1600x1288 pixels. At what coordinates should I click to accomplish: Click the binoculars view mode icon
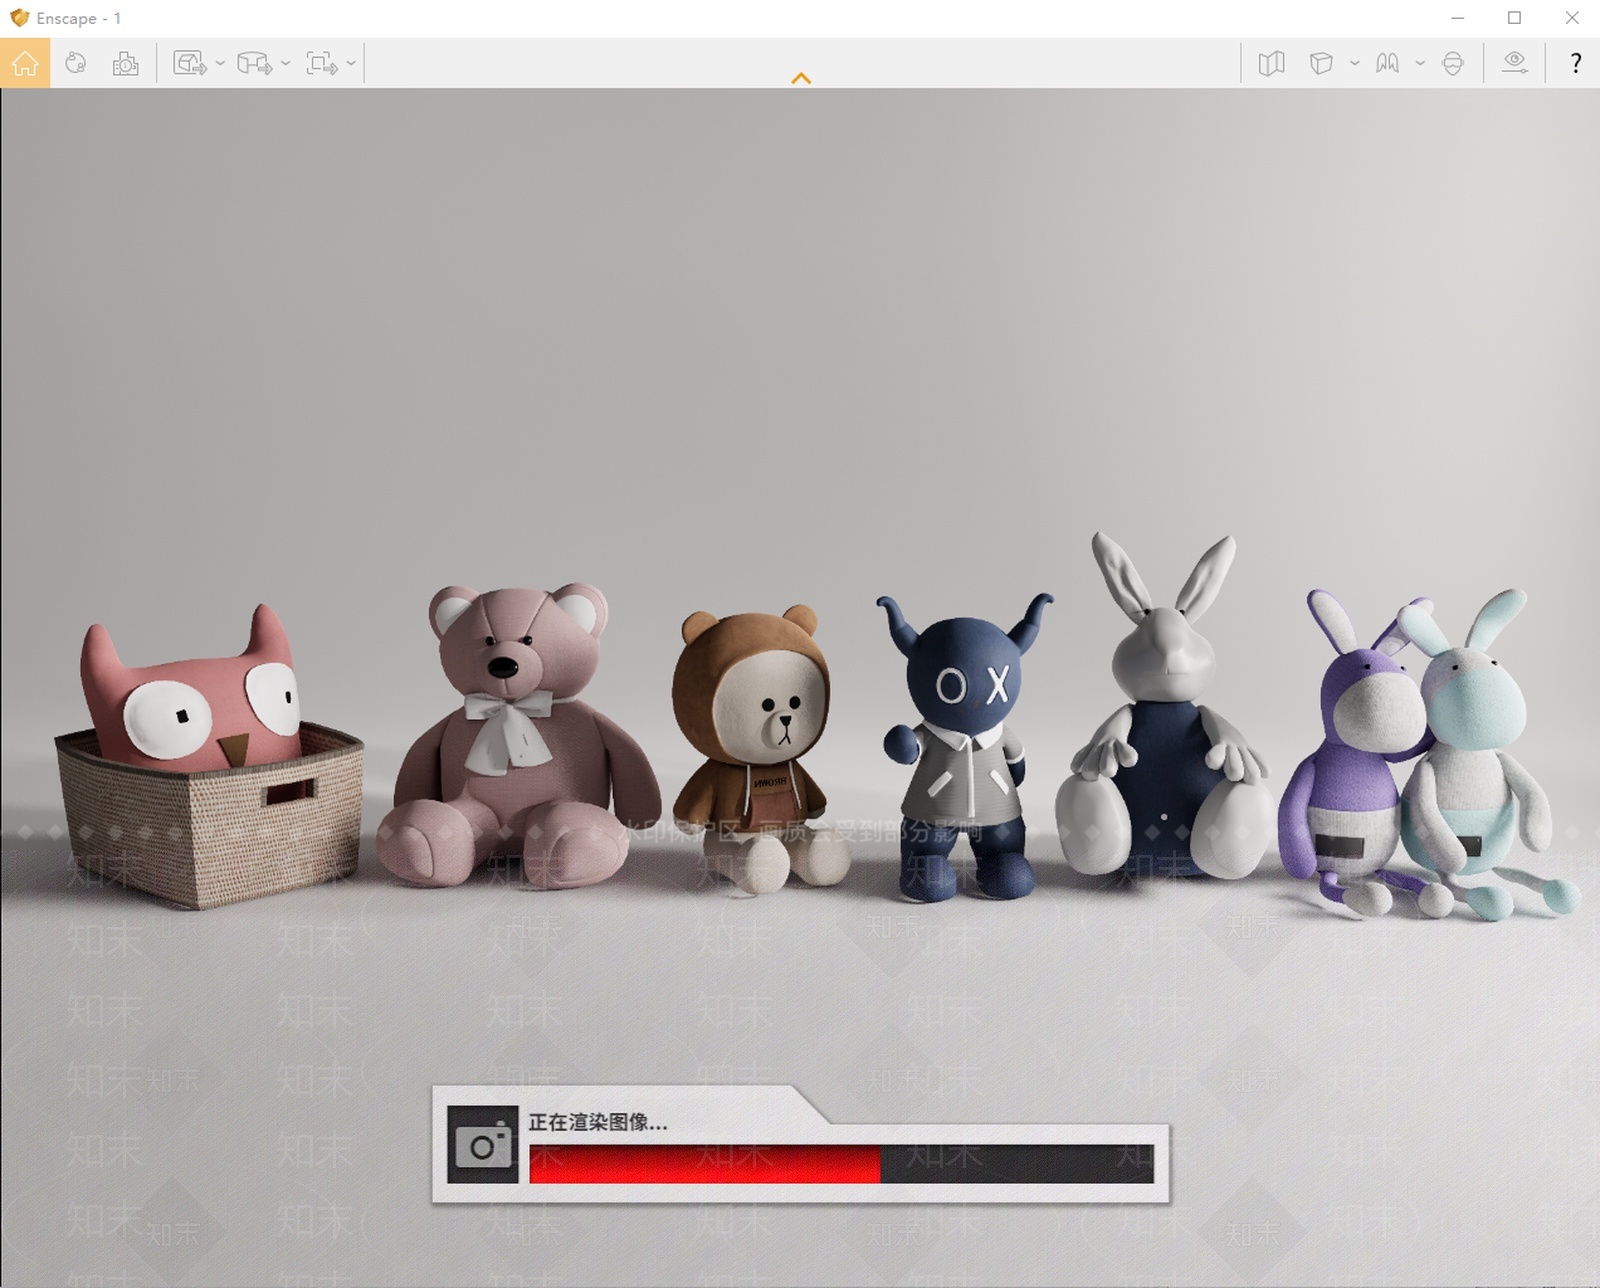[1387, 63]
